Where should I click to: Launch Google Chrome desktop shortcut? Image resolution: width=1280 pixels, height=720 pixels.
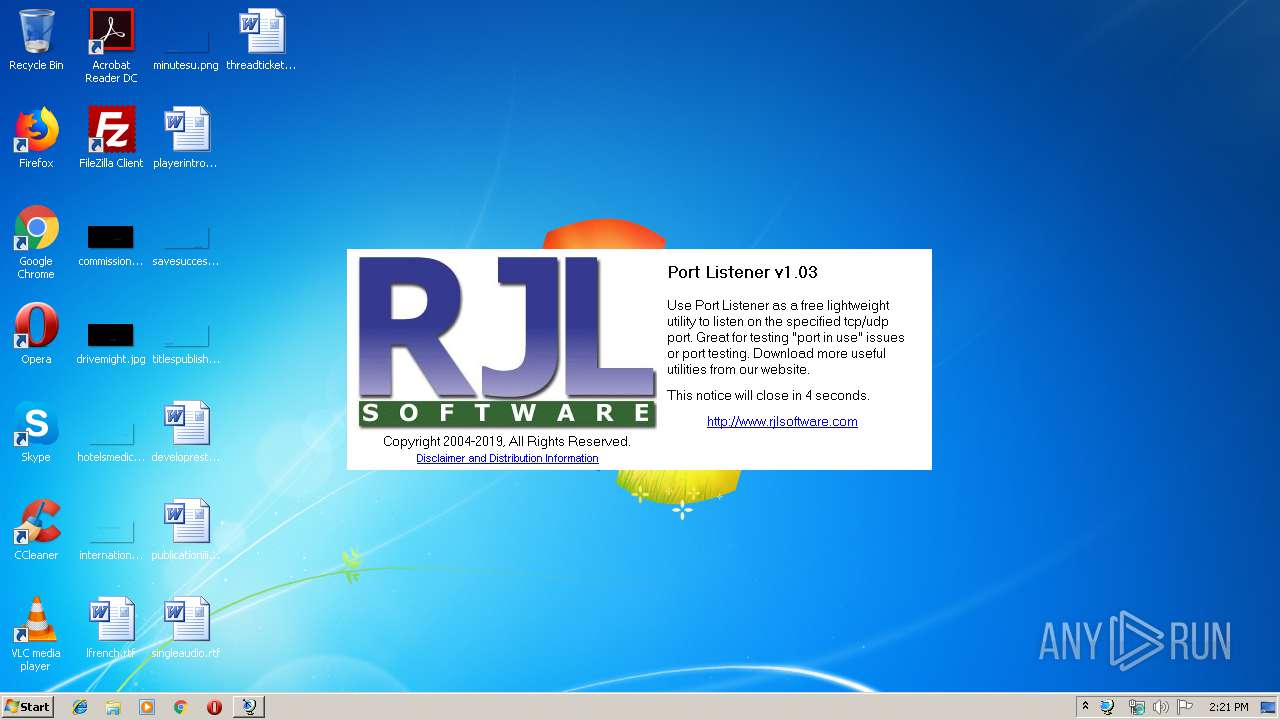click(x=36, y=242)
